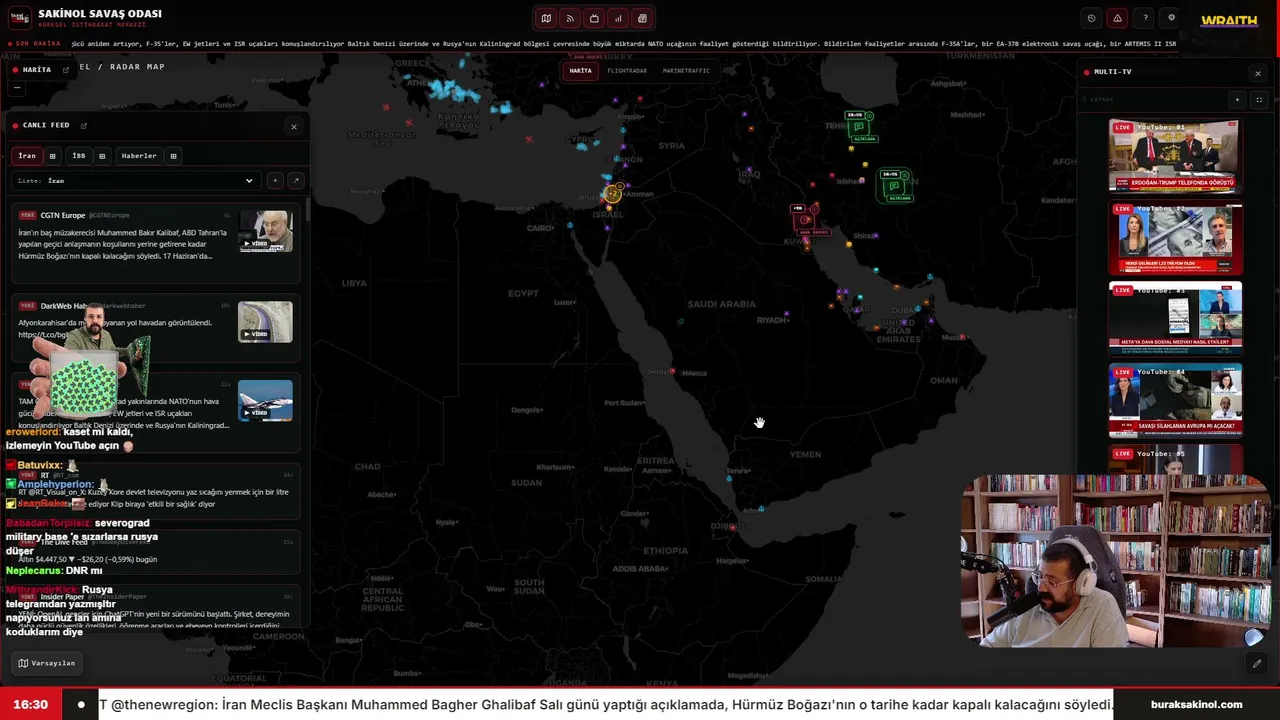Open the YouTube #4 live stream thumbnail
1280x720 pixels.
[1175, 401]
